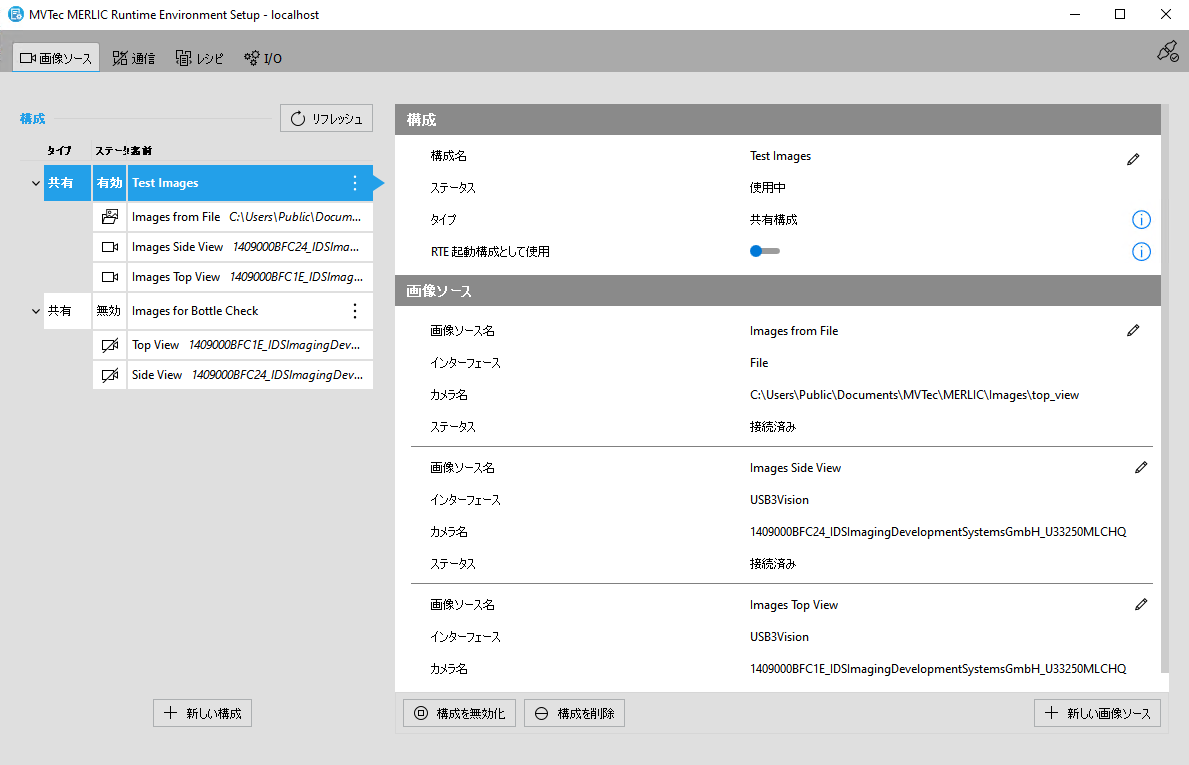Screen dimensions: 1189x765
Task: Show info about RTE startup configuration
Action: [x=1141, y=252]
